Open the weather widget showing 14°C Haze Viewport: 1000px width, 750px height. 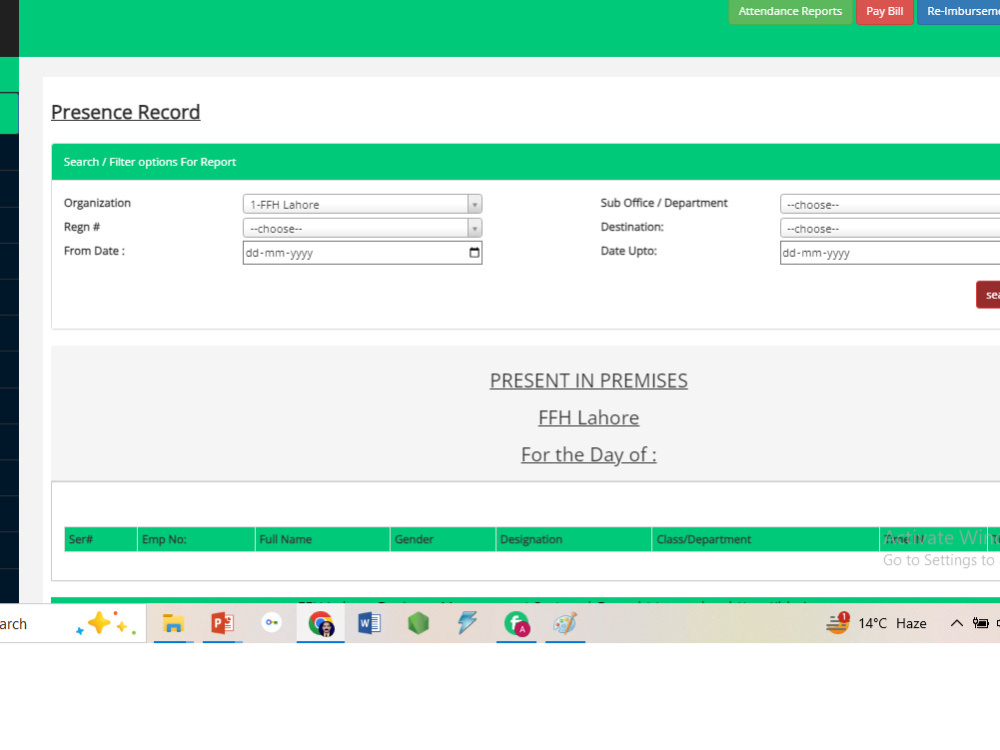tap(876, 623)
